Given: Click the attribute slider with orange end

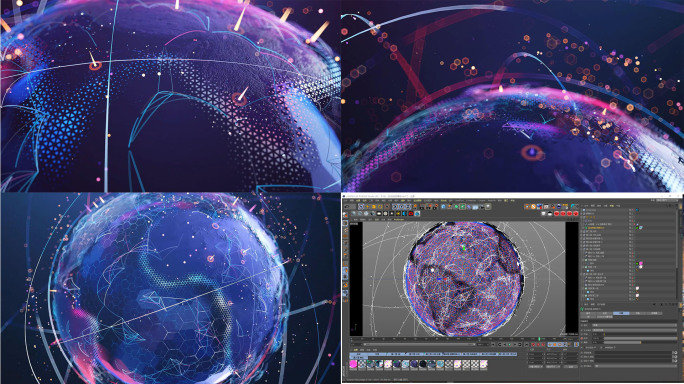Looking at the screenshot, I should [x=623, y=342].
